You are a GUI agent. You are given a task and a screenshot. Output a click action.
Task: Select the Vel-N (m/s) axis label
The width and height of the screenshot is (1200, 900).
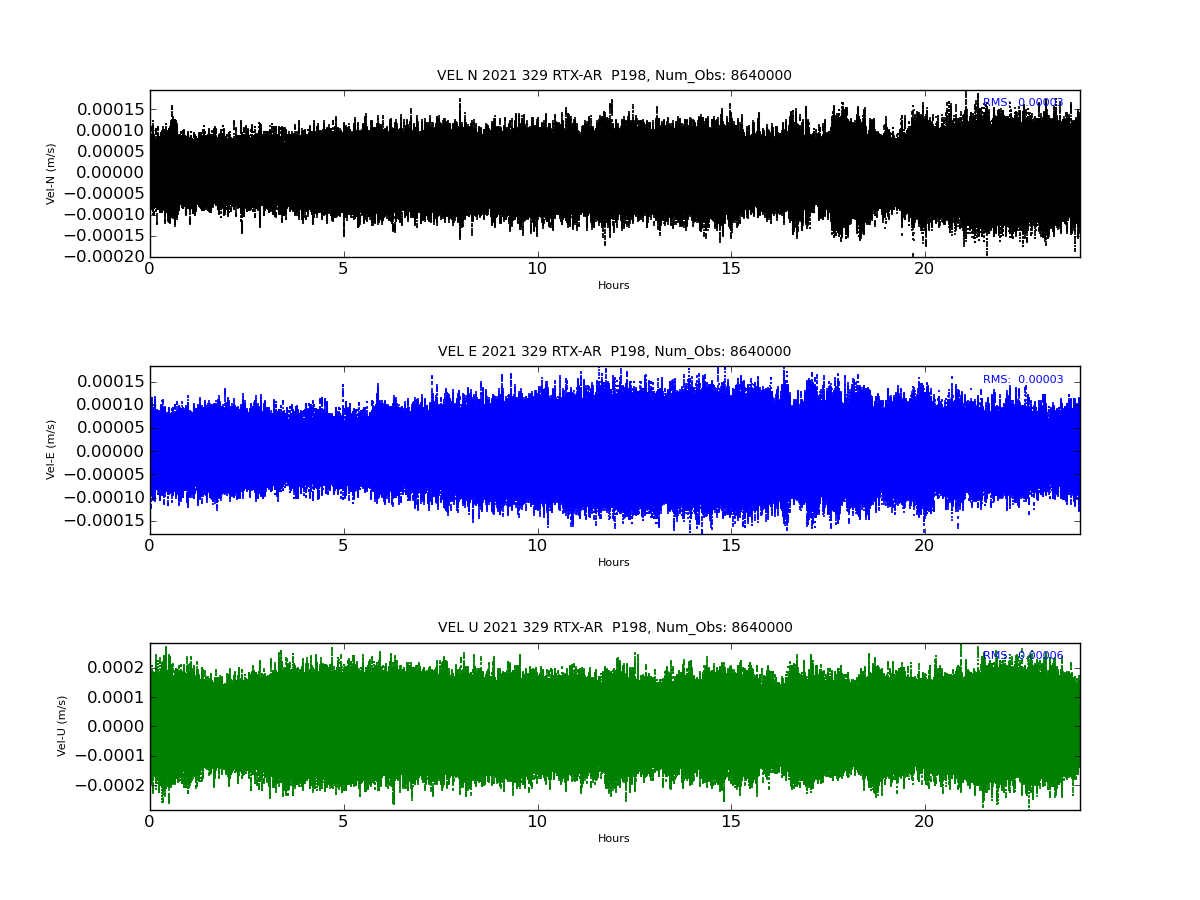[51, 174]
